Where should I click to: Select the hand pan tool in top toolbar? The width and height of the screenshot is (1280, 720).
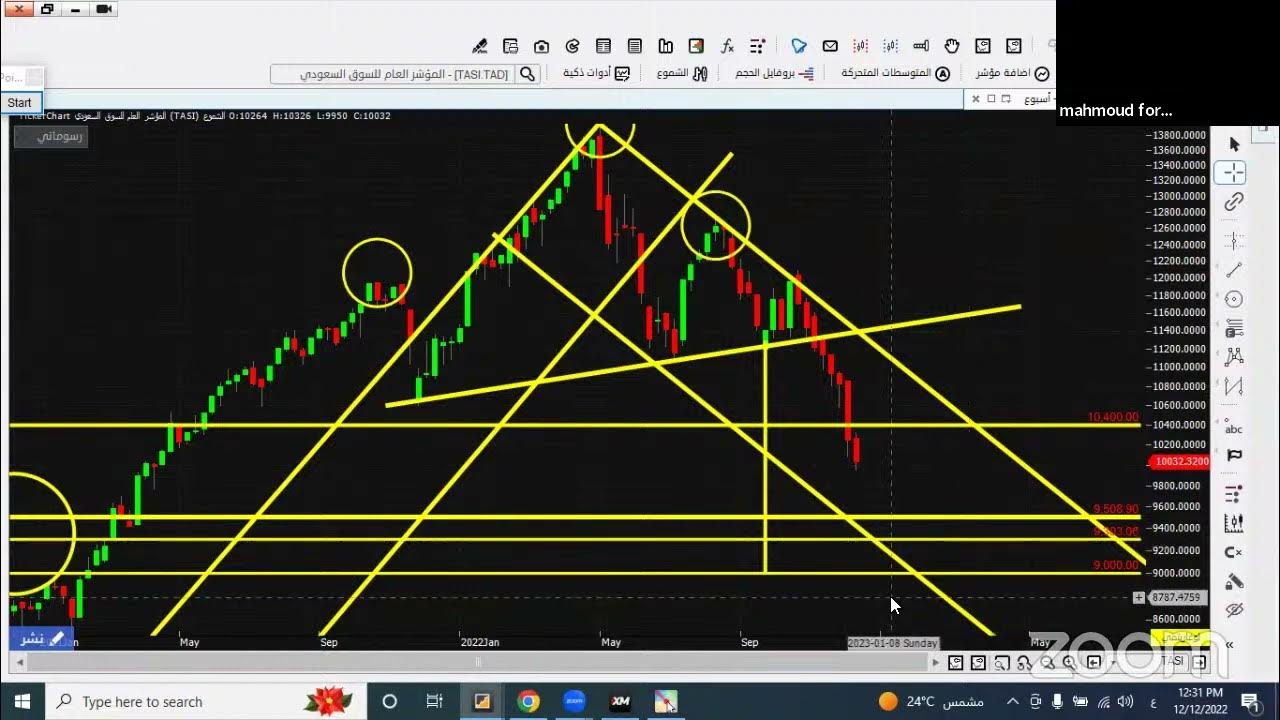pos(952,46)
